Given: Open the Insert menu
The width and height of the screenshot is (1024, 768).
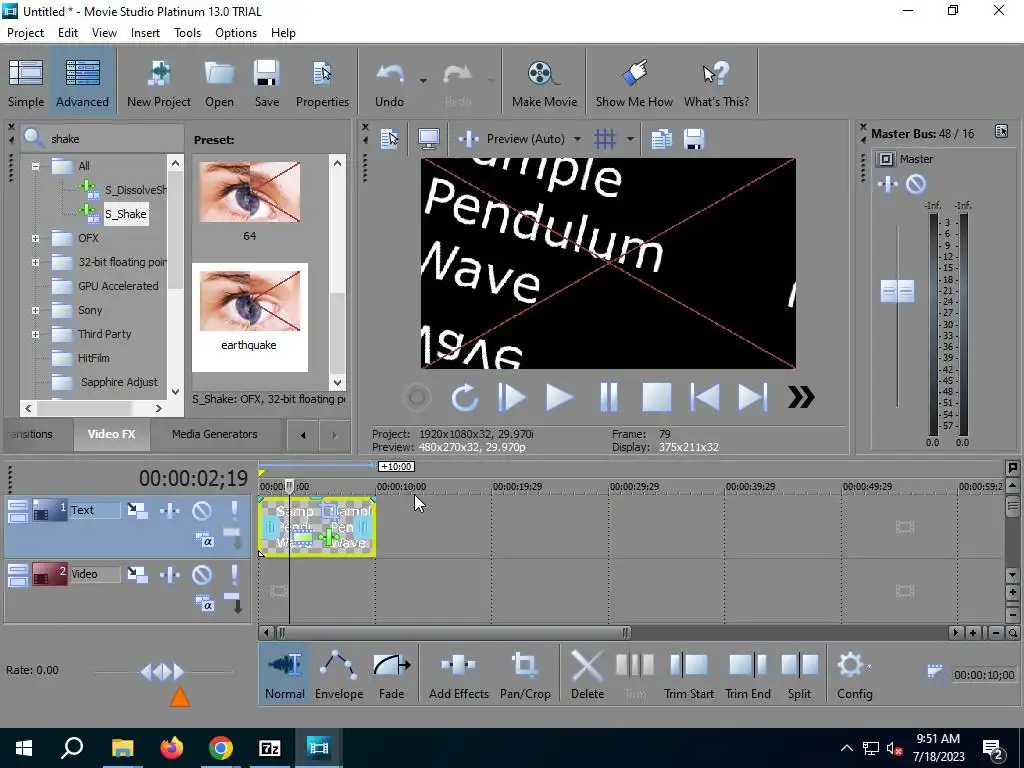Looking at the screenshot, I should (x=145, y=33).
